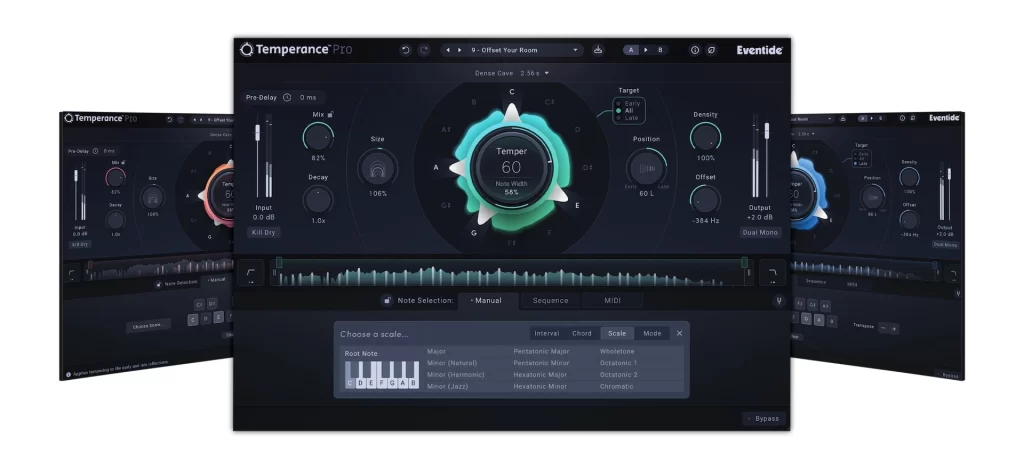Switch to the Sequence tab
1024x469 pixels.
[550, 300]
